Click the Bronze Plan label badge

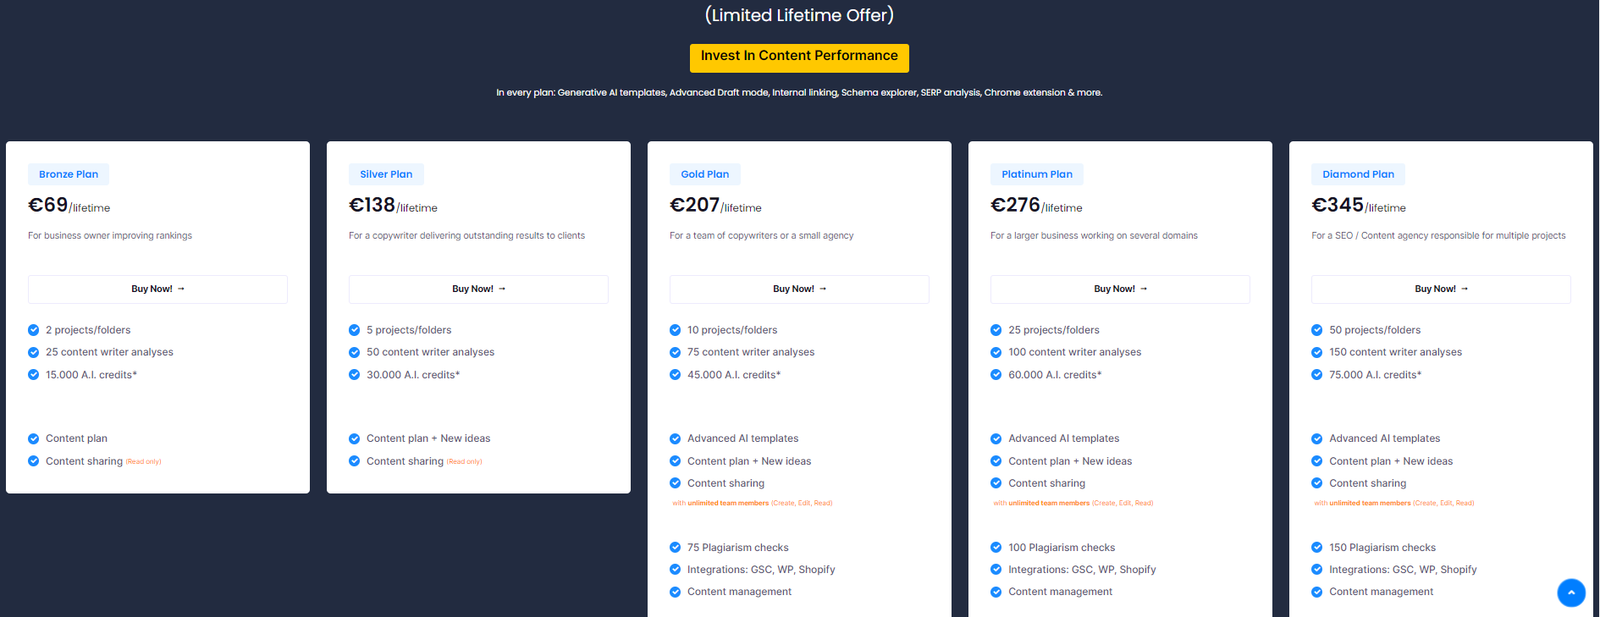[x=69, y=174]
